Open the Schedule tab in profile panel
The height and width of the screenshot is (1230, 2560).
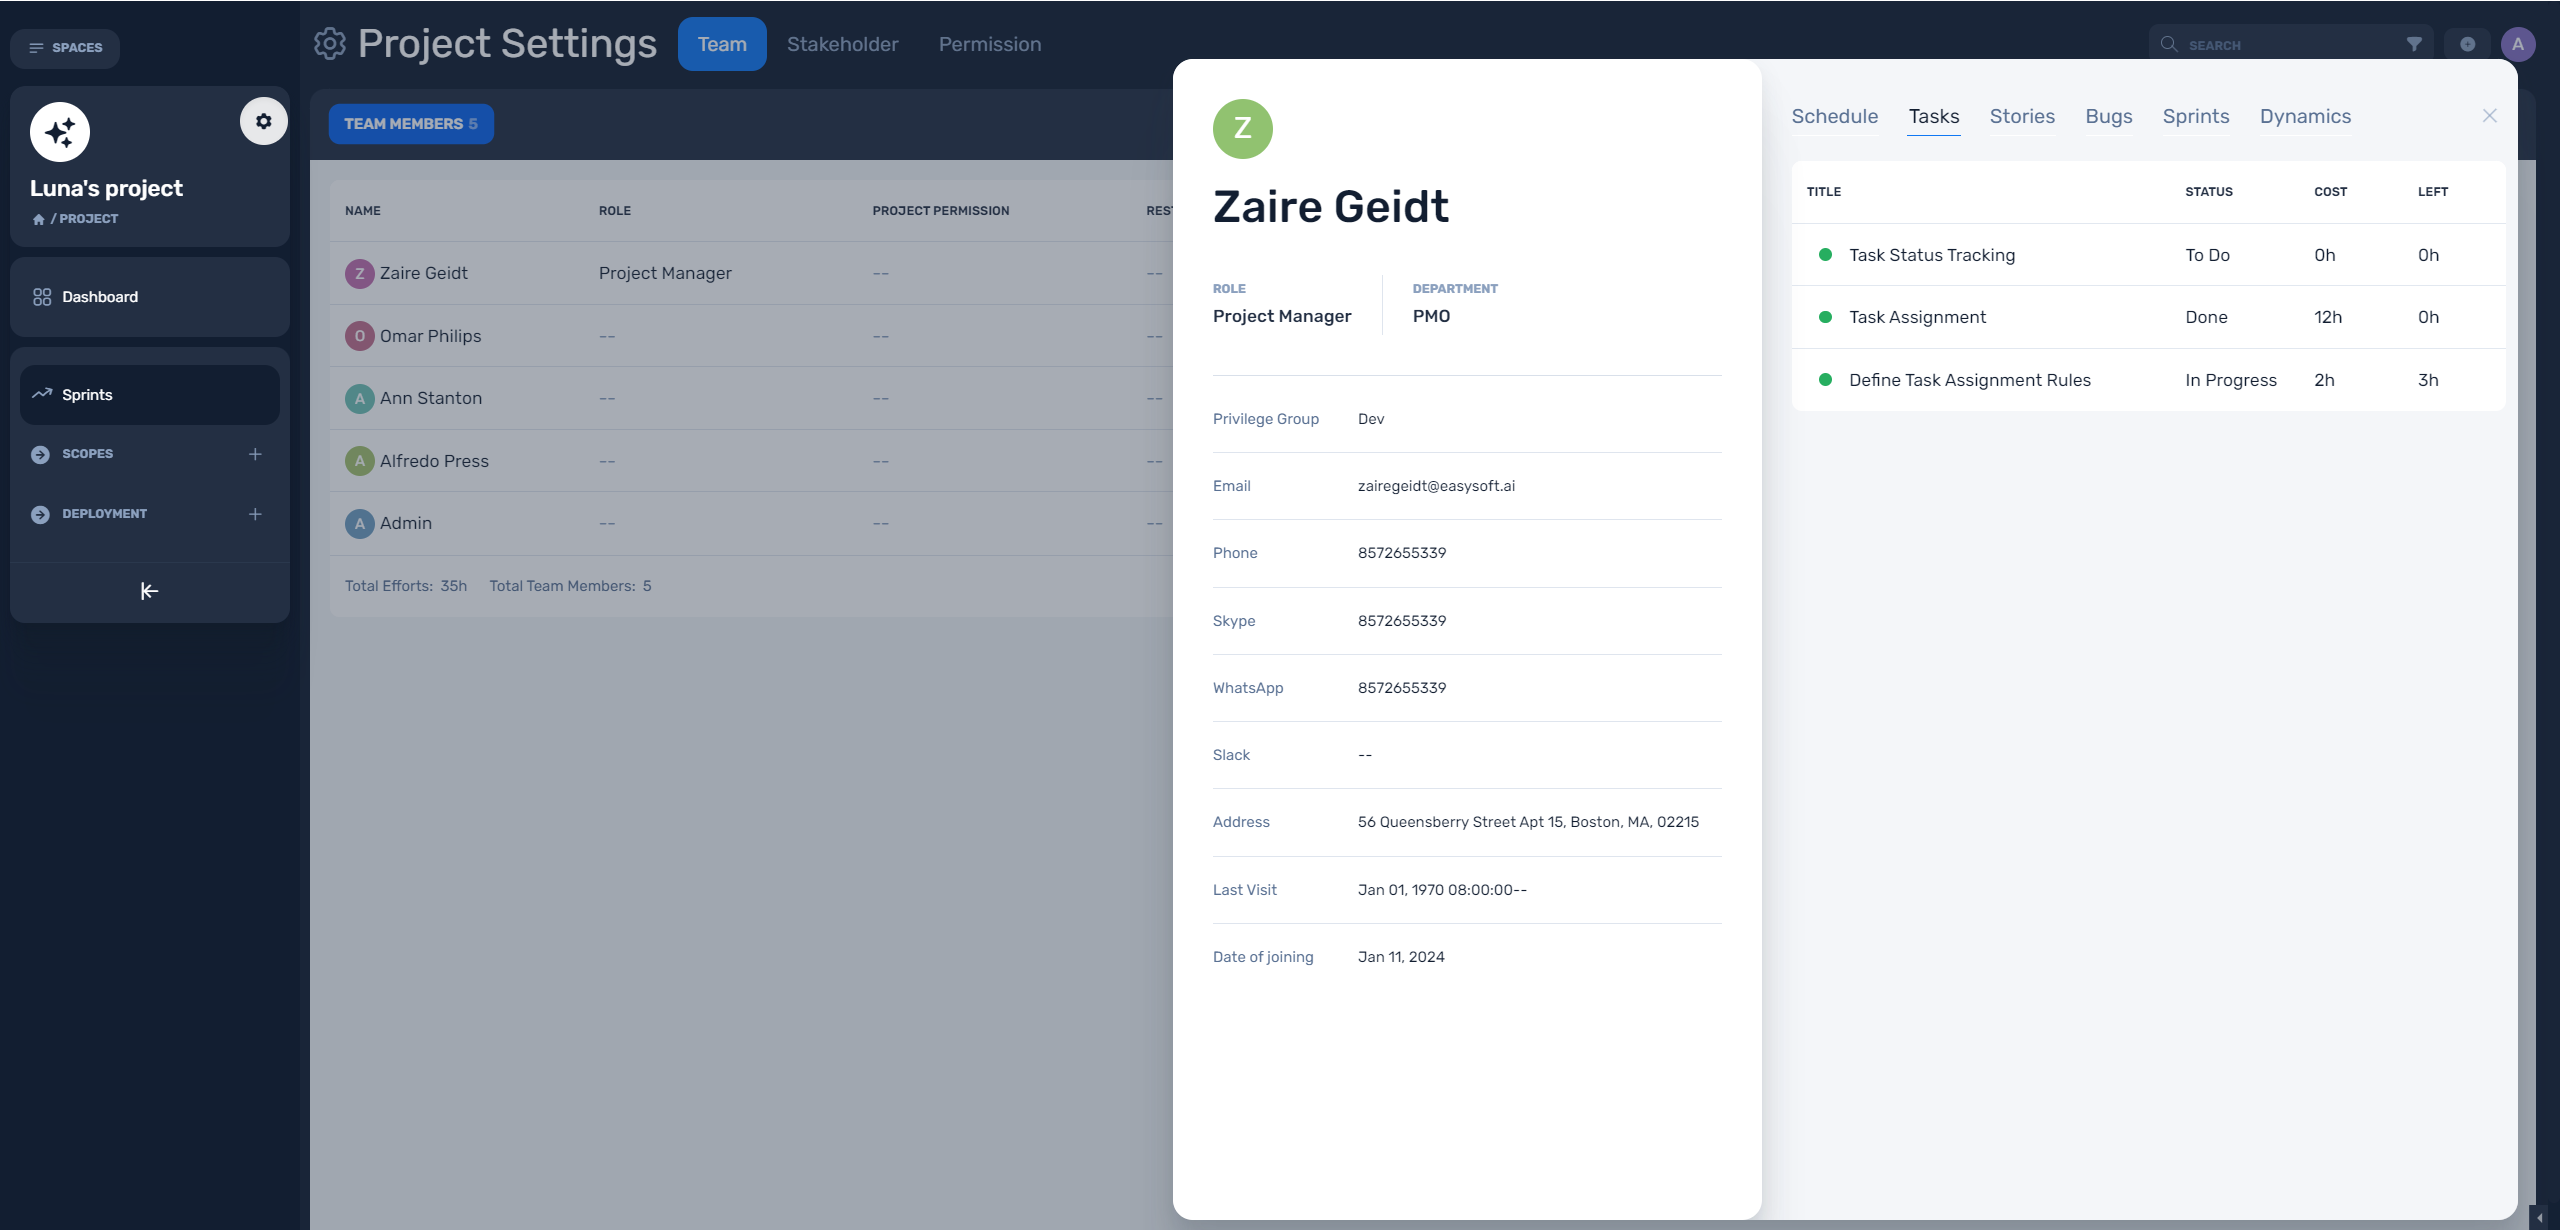coord(1835,116)
